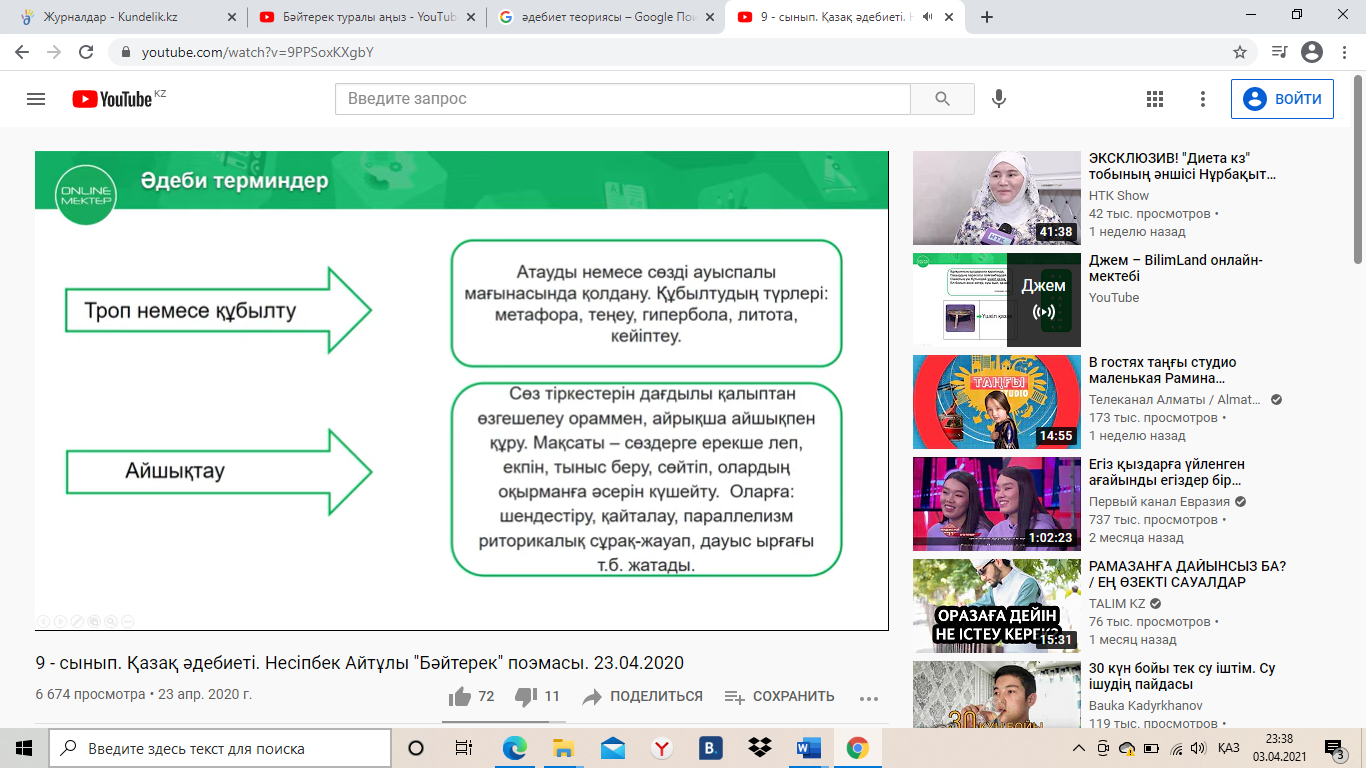Launch Microsoft Edge from the taskbar
Viewport: 1366px width, 768px height.
[x=514, y=748]
